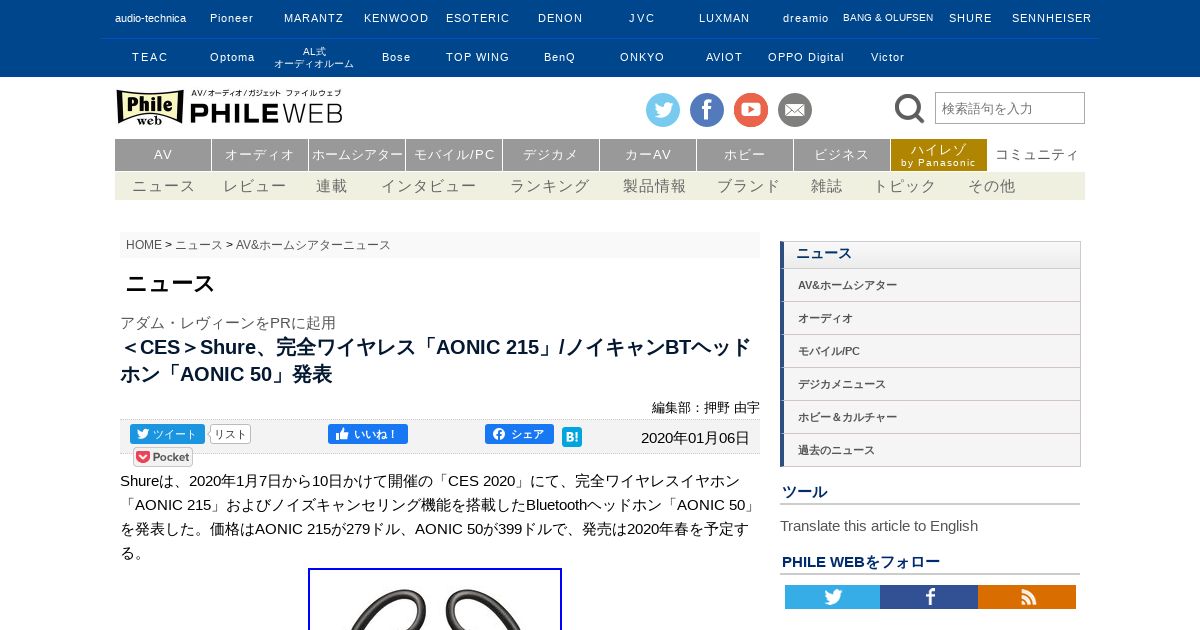Click the Phile Web logo
Viewport: 1200px width, 630px height.
pos(229,107)
